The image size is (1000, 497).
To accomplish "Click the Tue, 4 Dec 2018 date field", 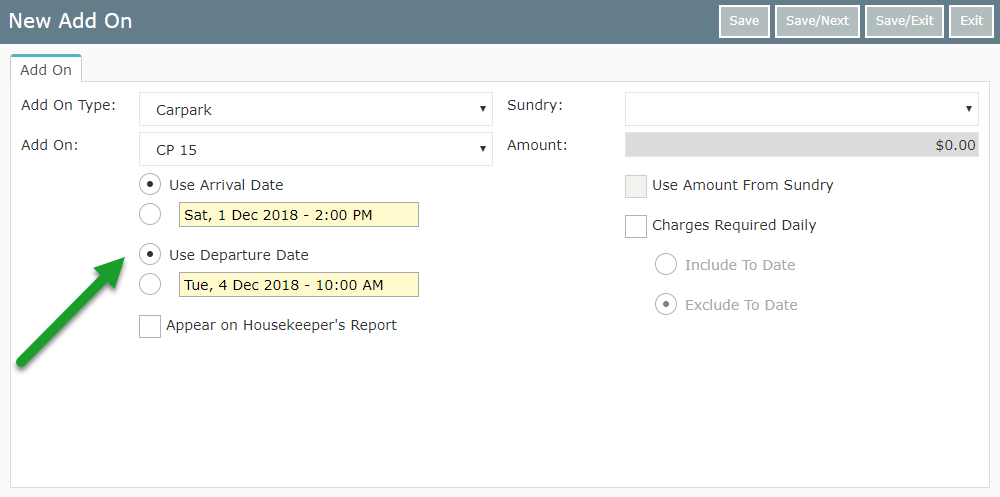I will click(298, 285).
